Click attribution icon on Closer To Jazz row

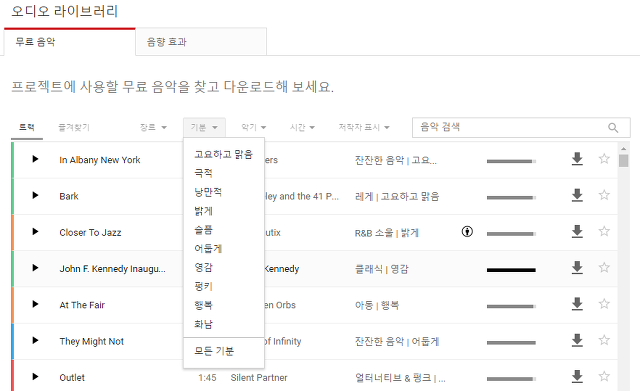(x=467, y=232)
